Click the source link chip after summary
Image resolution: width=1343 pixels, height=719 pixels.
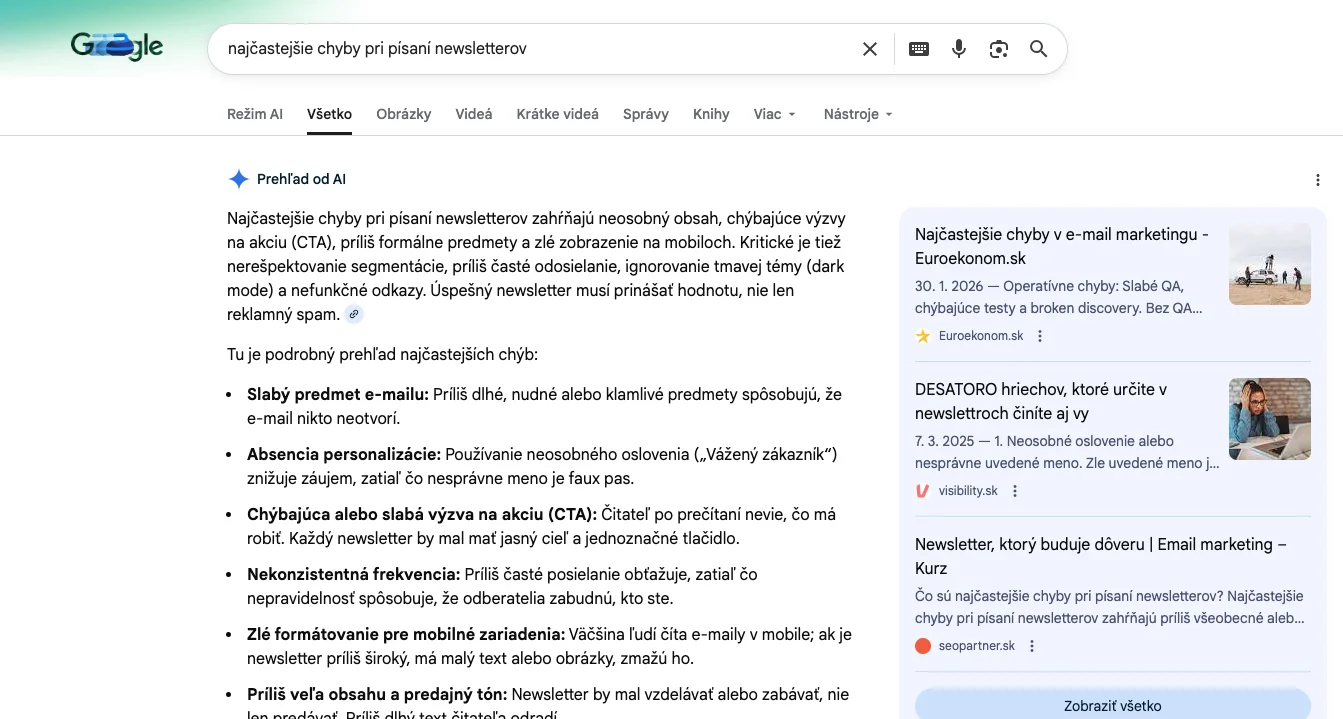pyautogui.click(x=354, y=315)
